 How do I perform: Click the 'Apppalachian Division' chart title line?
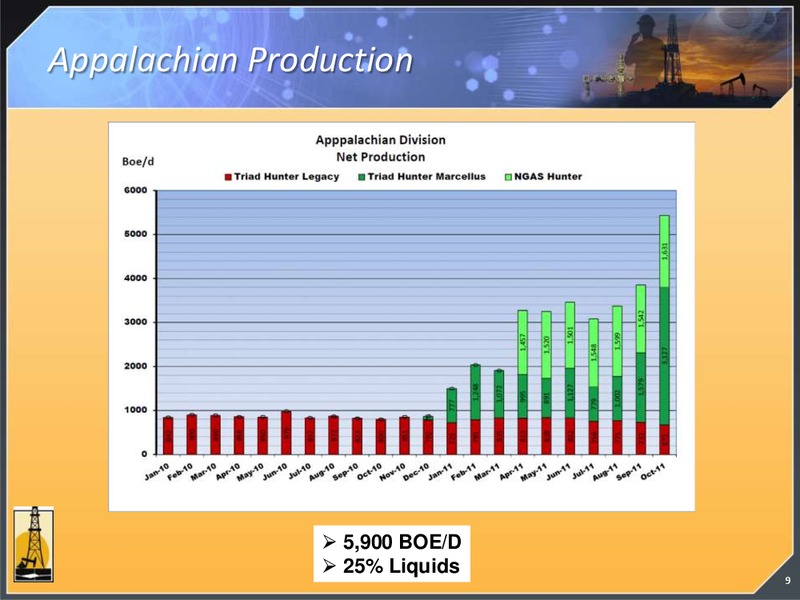(381, 140)
